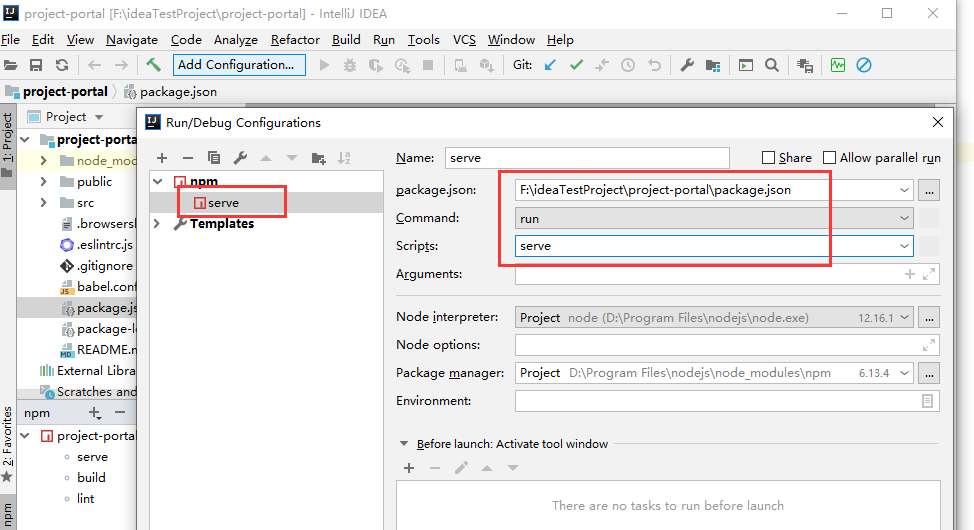Open Project Structure icon in toolbar
This screenshot has width=974, height=530.
click(x=713, y=65)
